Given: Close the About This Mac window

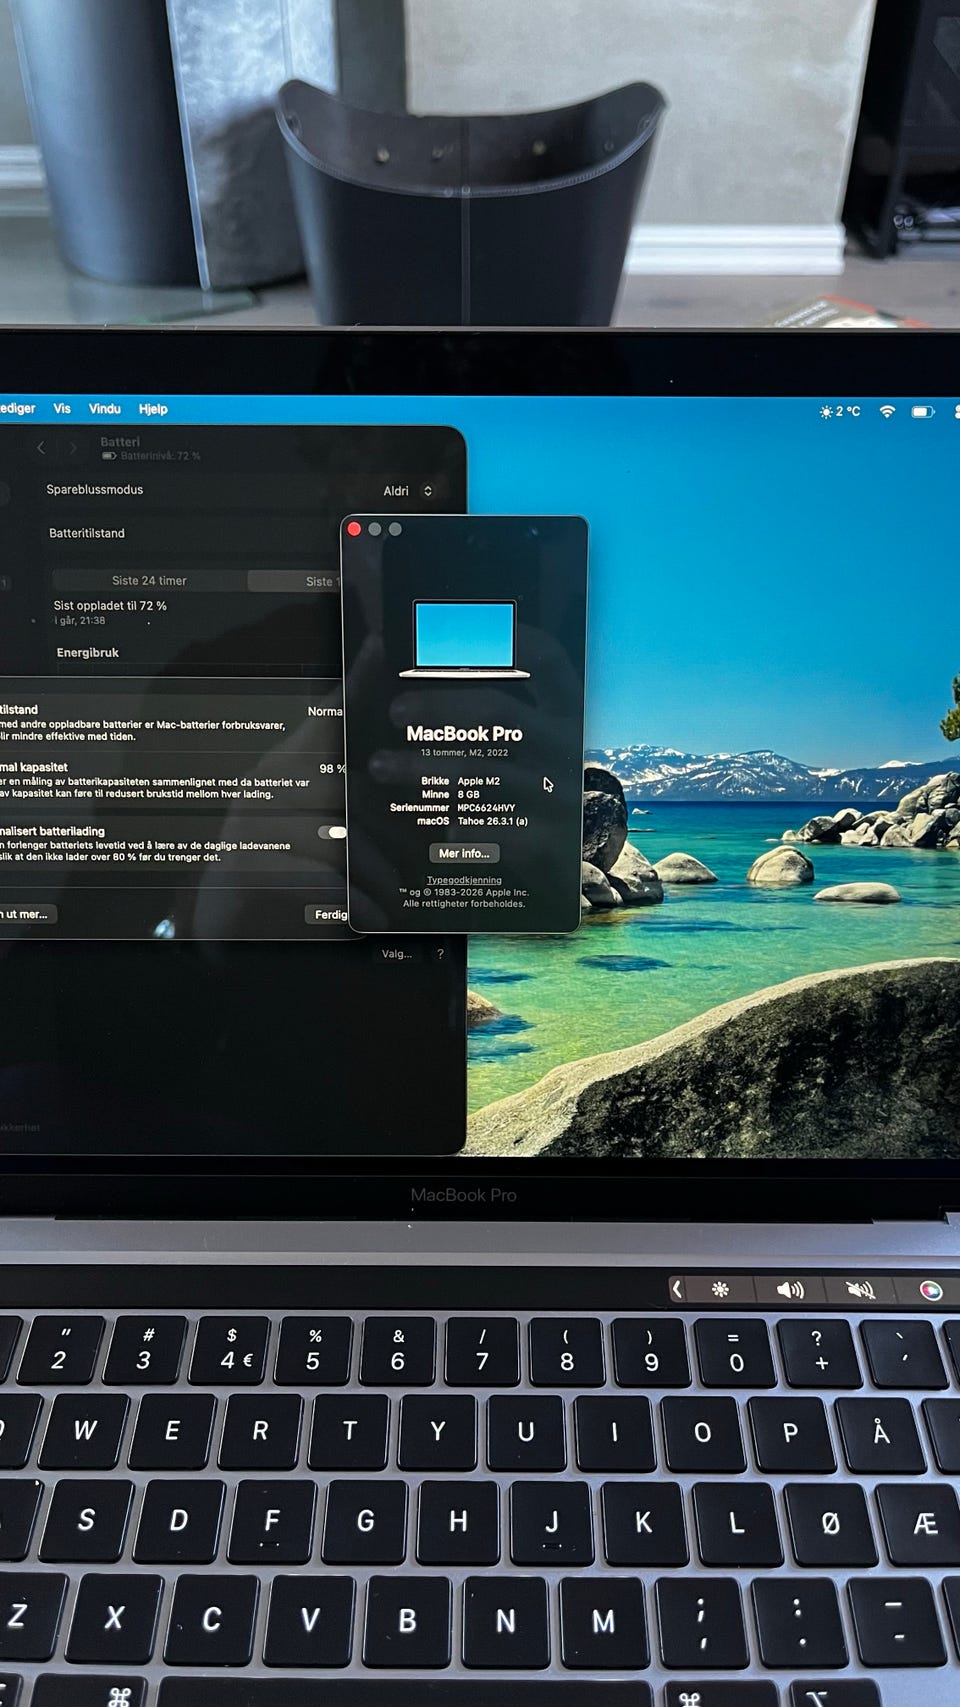Looking at the screenshot, I should (354, 529).
